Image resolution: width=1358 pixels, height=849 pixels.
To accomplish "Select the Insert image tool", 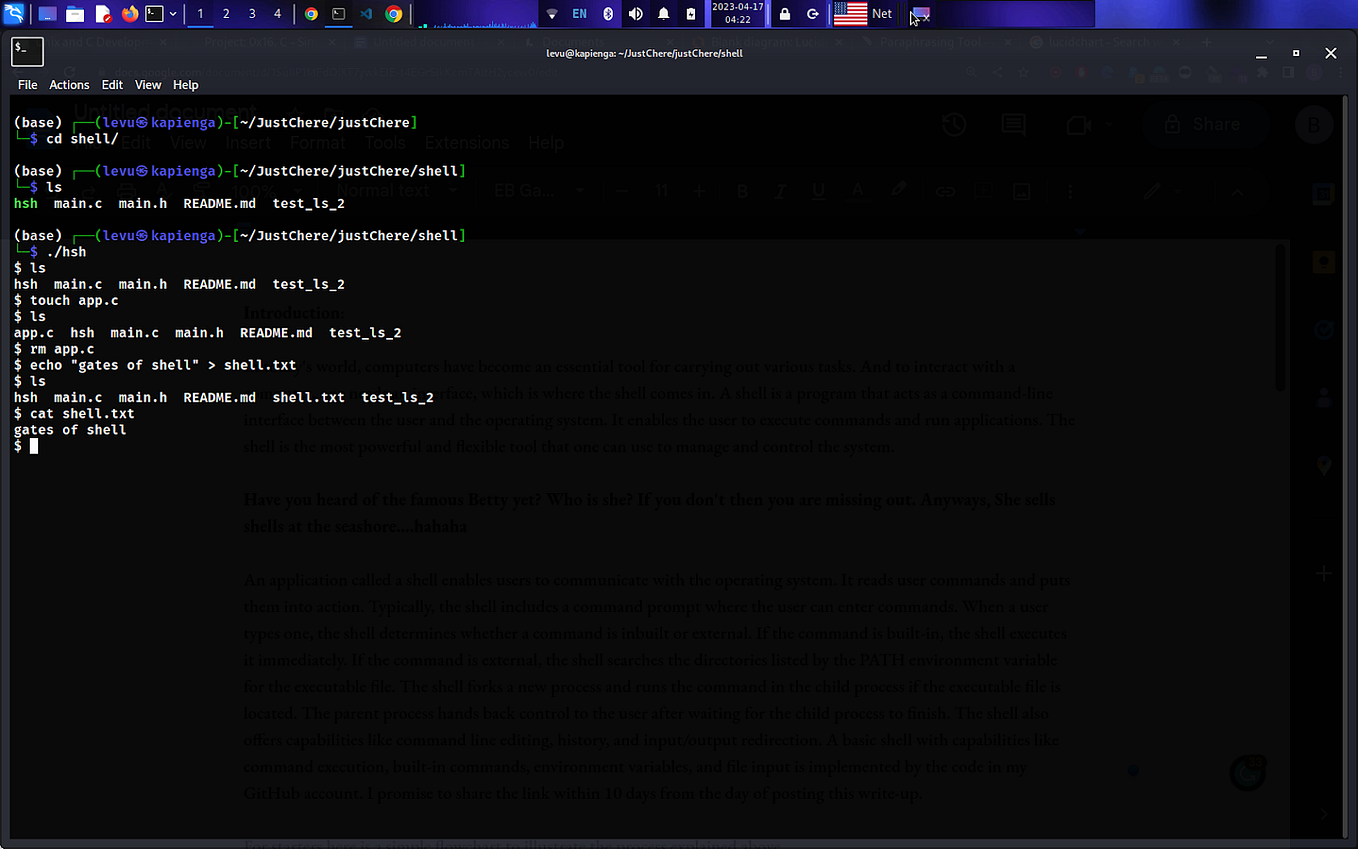I will [1022, 190].
